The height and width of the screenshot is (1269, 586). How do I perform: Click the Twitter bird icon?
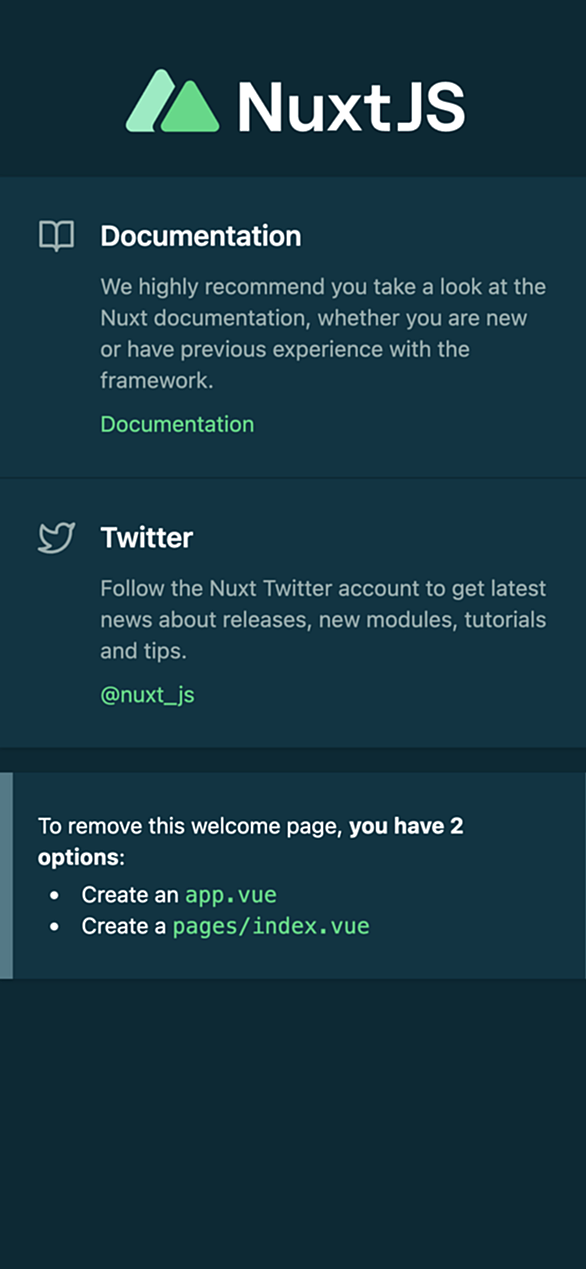click(56, 538)
